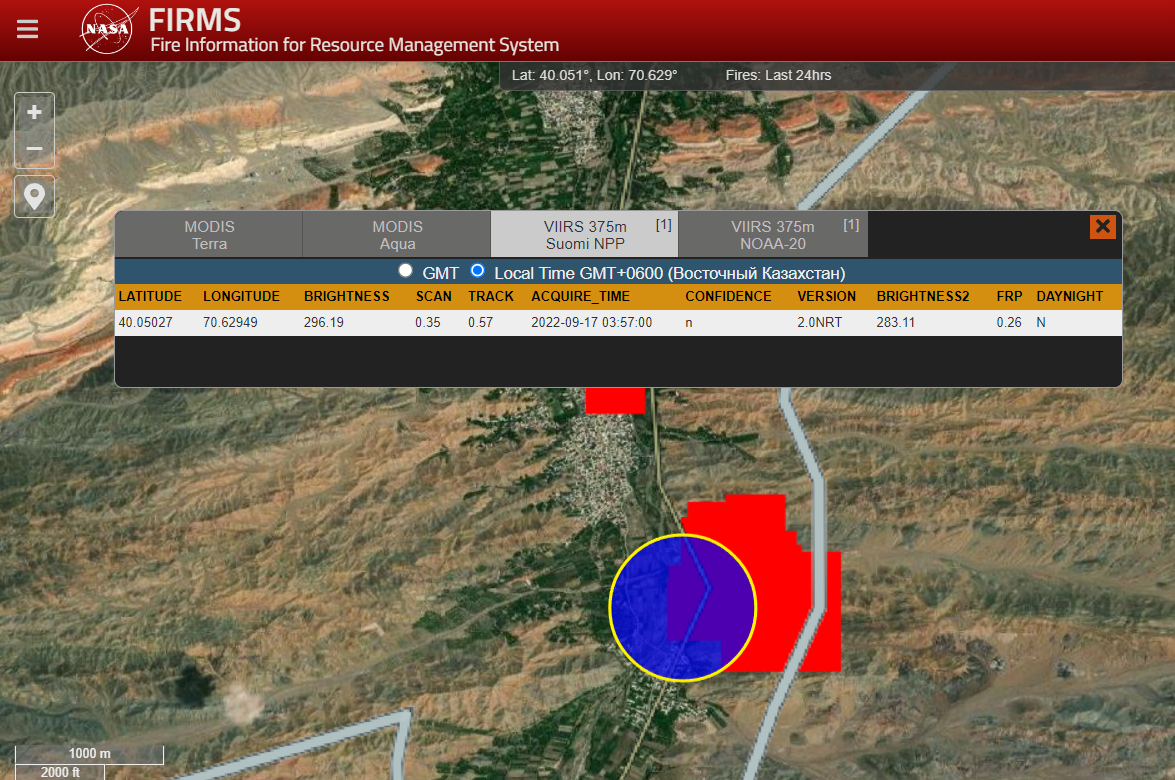Click the FIRMS title text

point(195,19)
